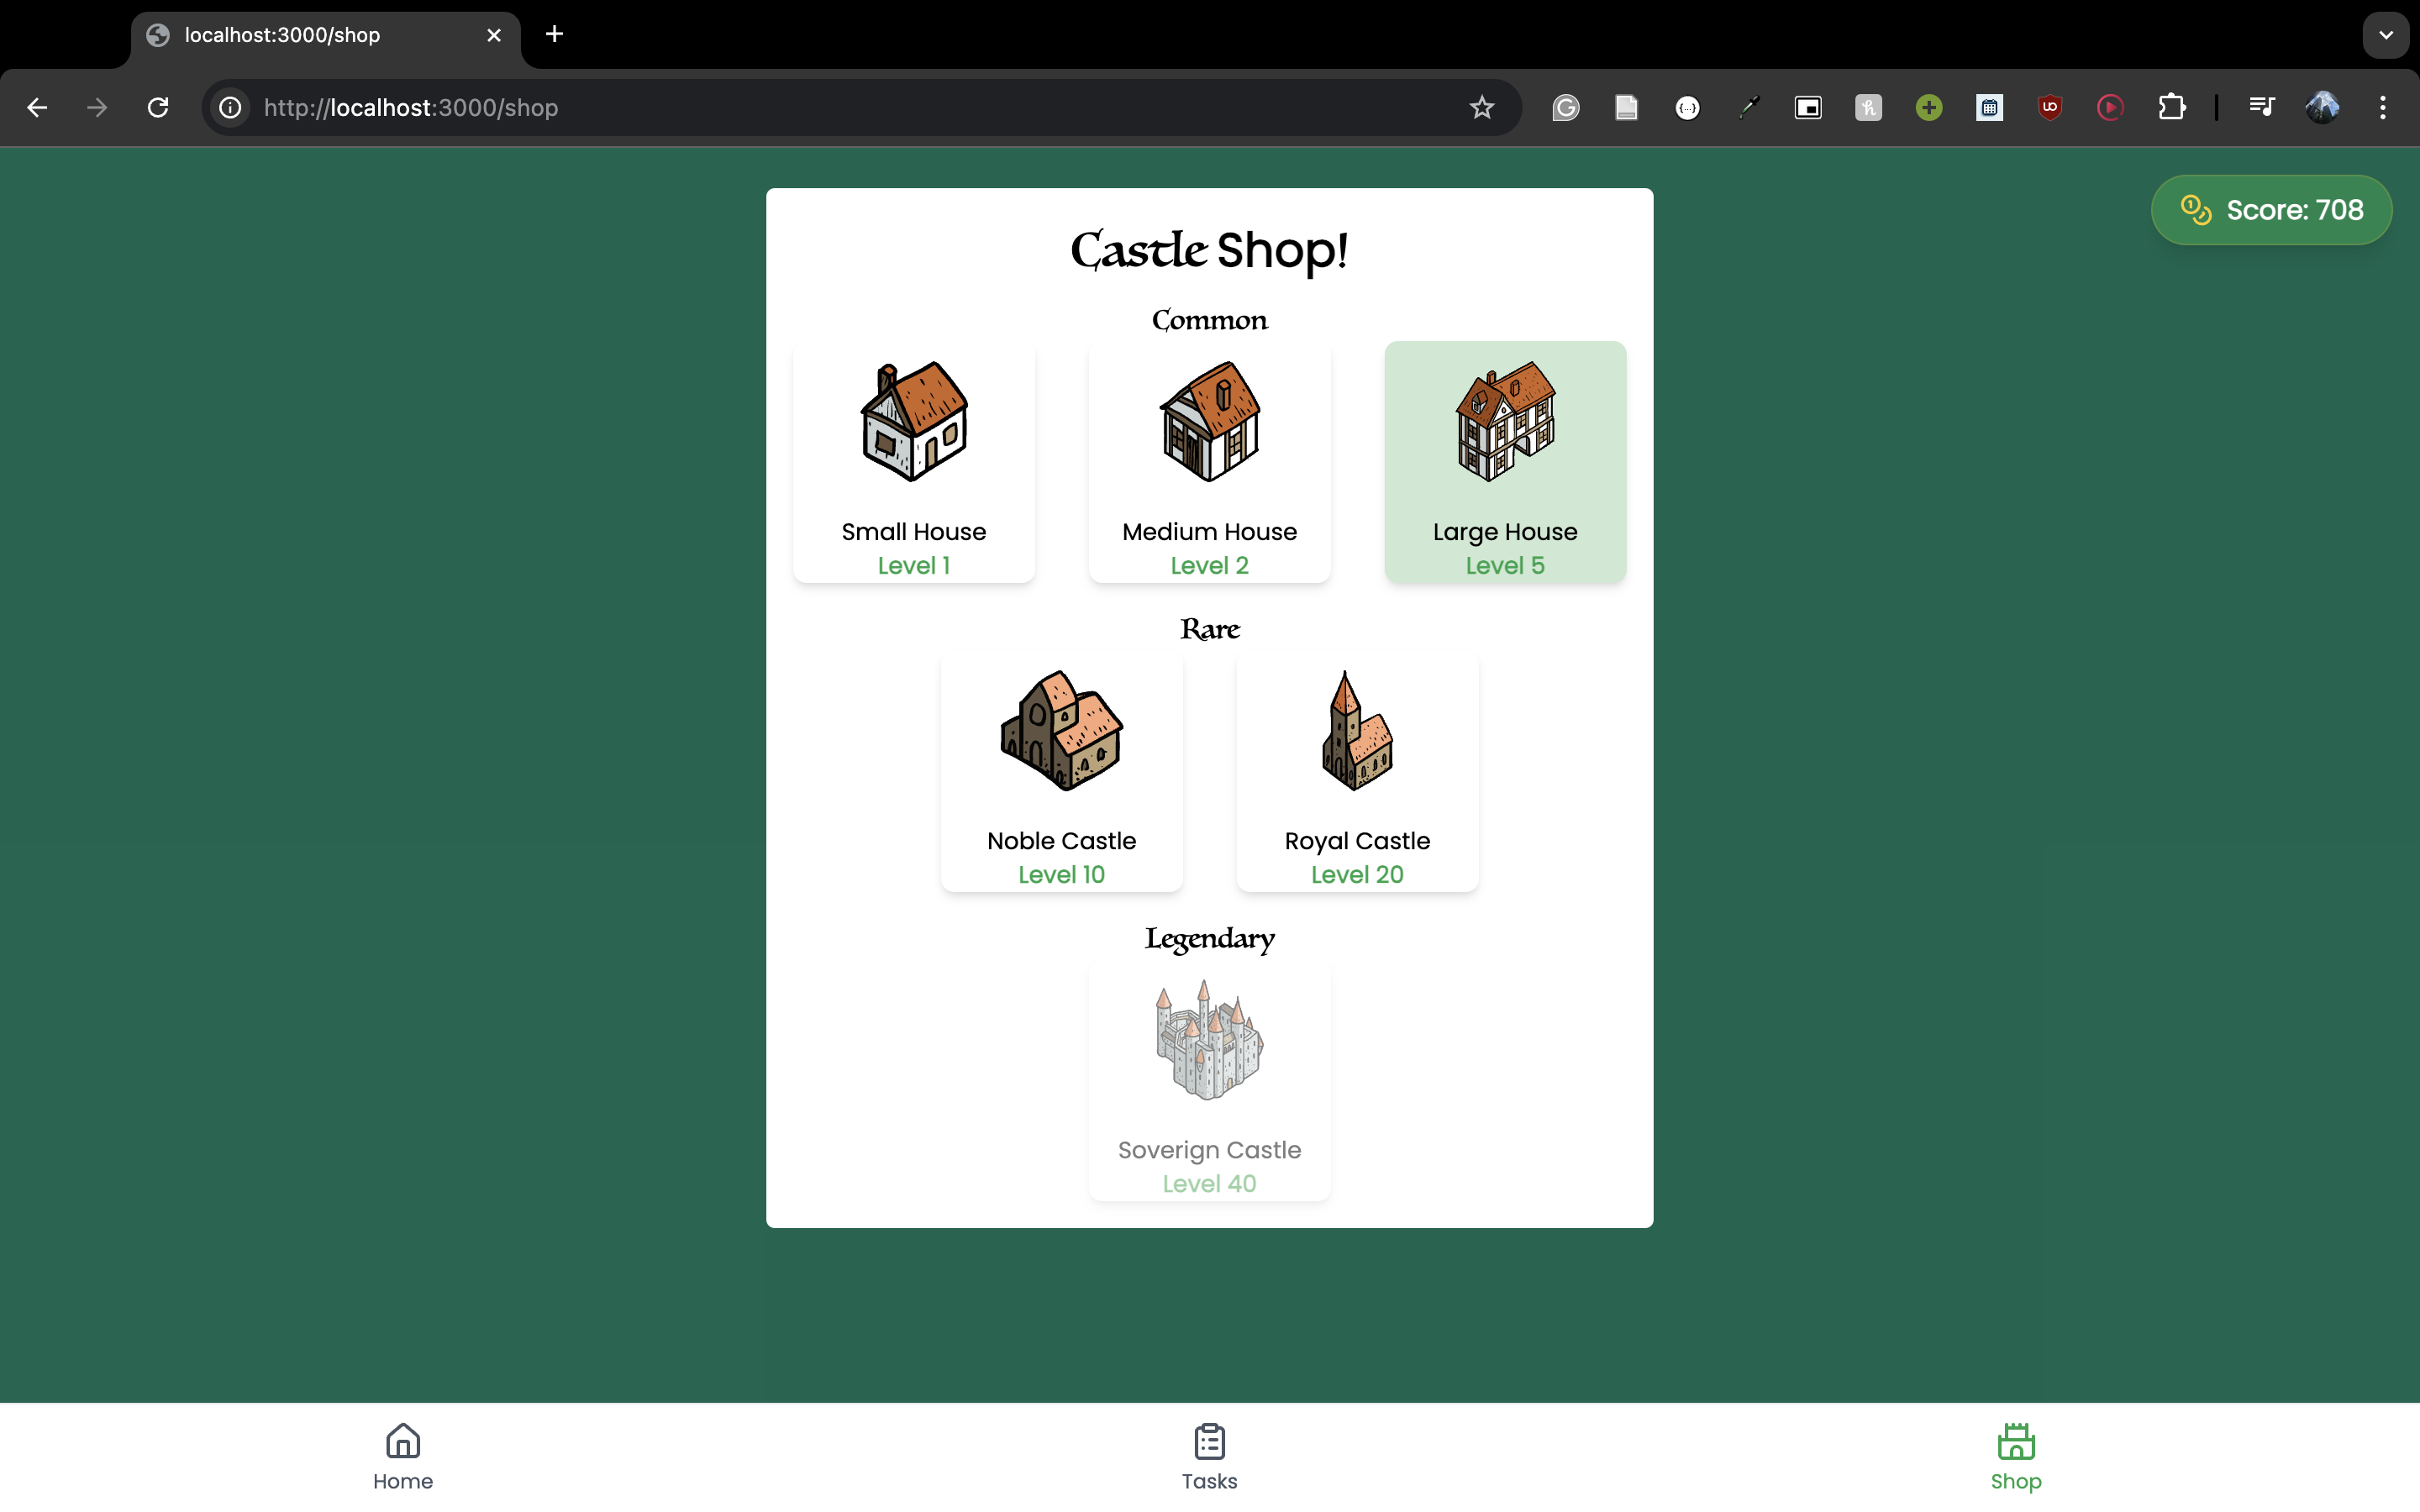Click the uBlock Origin shield icon

point(2049,107)
